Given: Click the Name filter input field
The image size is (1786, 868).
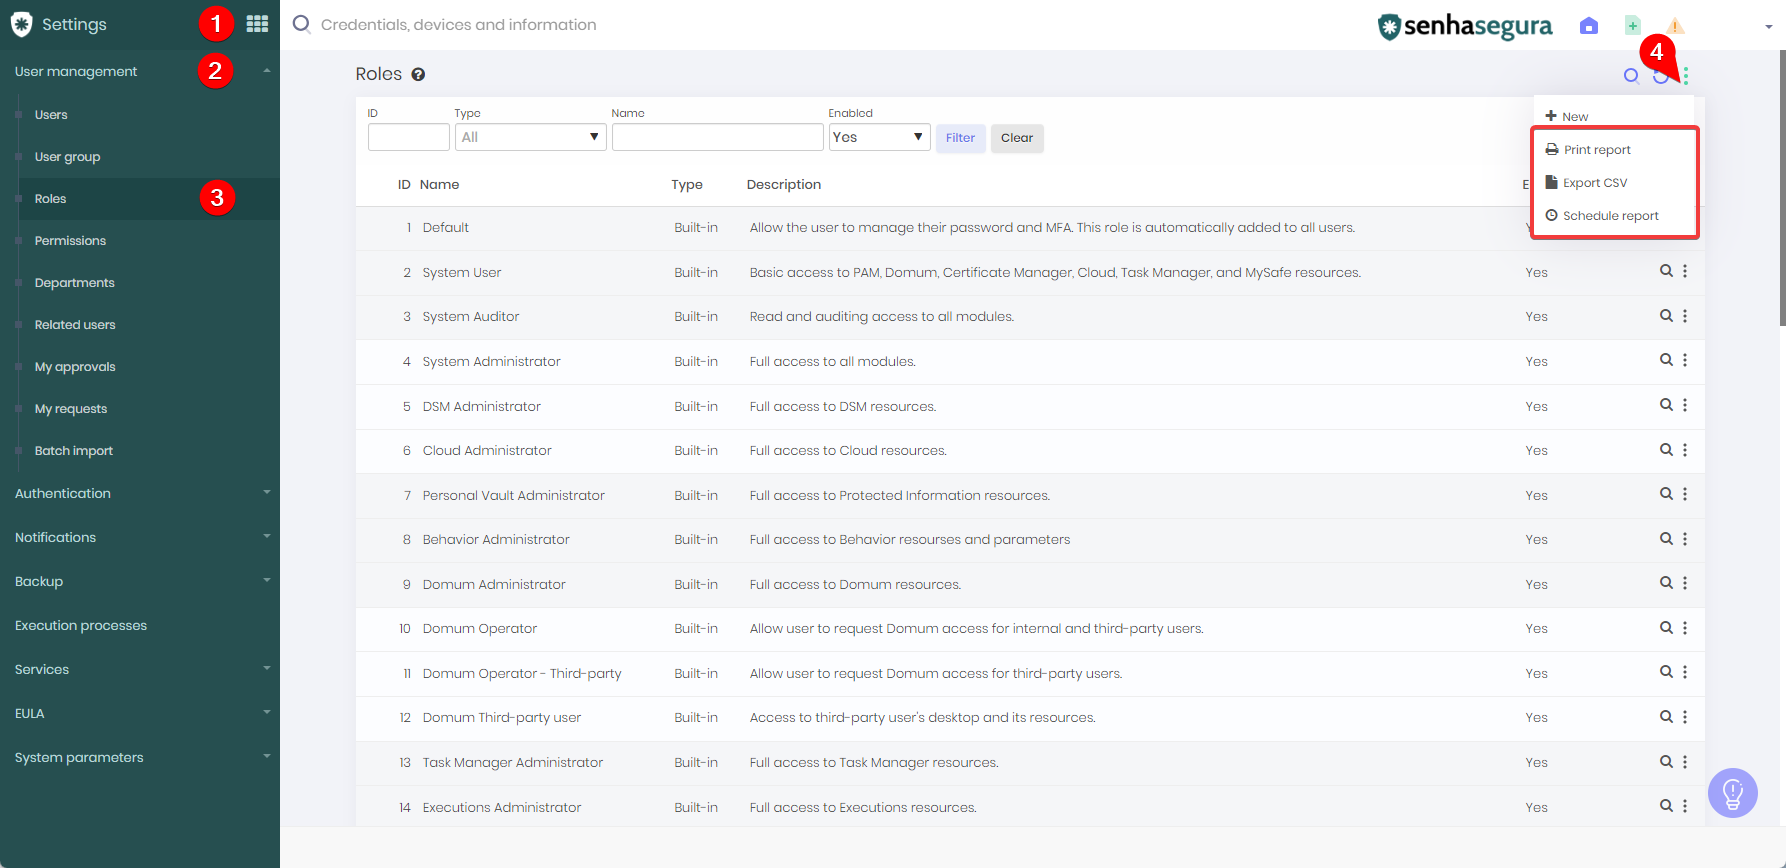Looking at the screenshot, I should coord(717,137).
